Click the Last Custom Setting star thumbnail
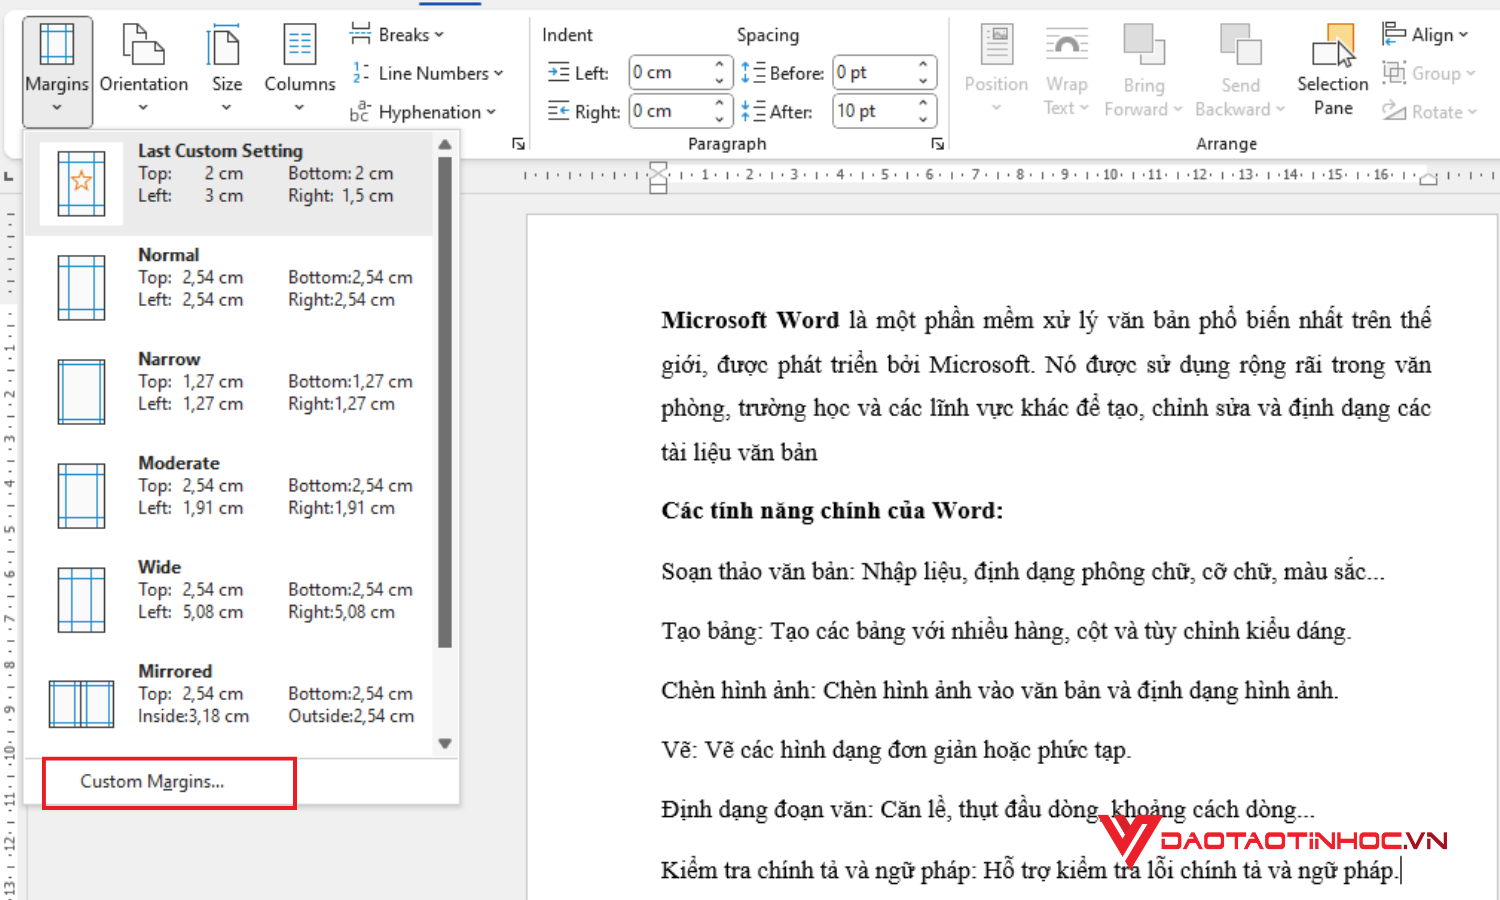The height and width of the screenshot is (900, 1500). point(81,183)
